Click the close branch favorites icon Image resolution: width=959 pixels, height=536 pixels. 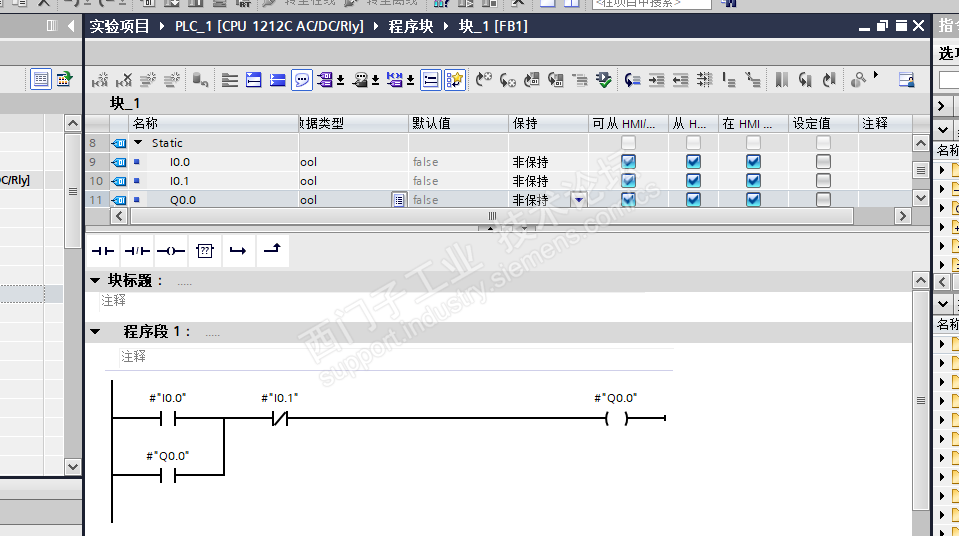click(272, 250)
